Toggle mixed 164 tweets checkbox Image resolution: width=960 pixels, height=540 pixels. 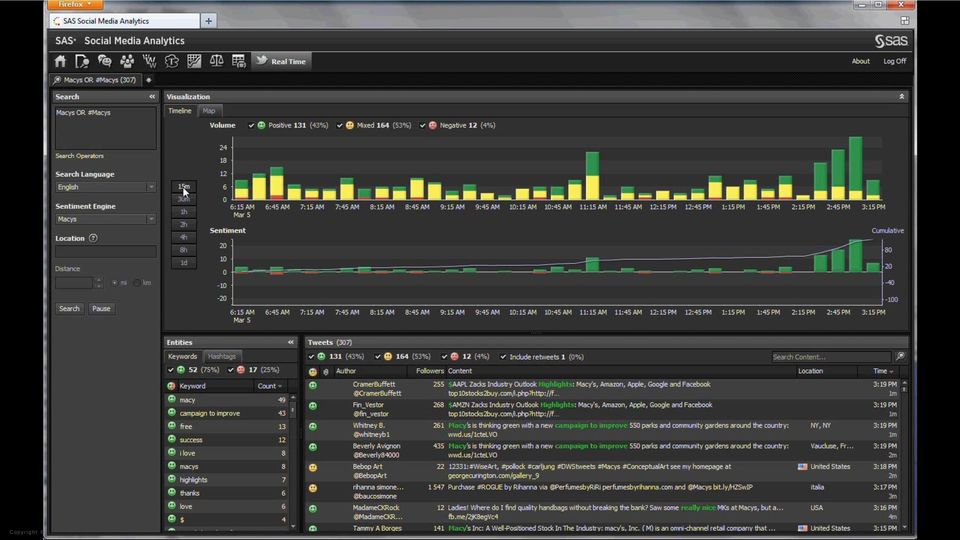[378, 357]
